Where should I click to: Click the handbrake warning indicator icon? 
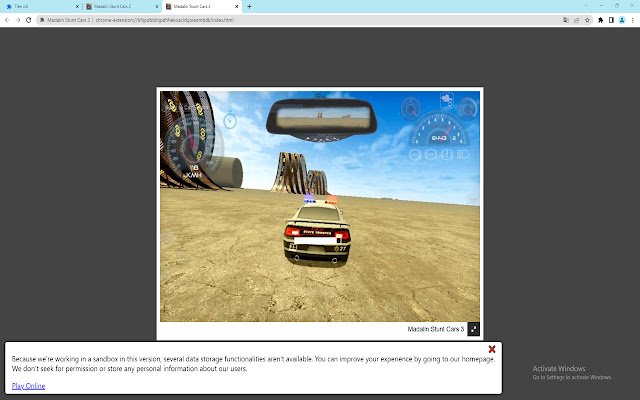coord(447,155)
